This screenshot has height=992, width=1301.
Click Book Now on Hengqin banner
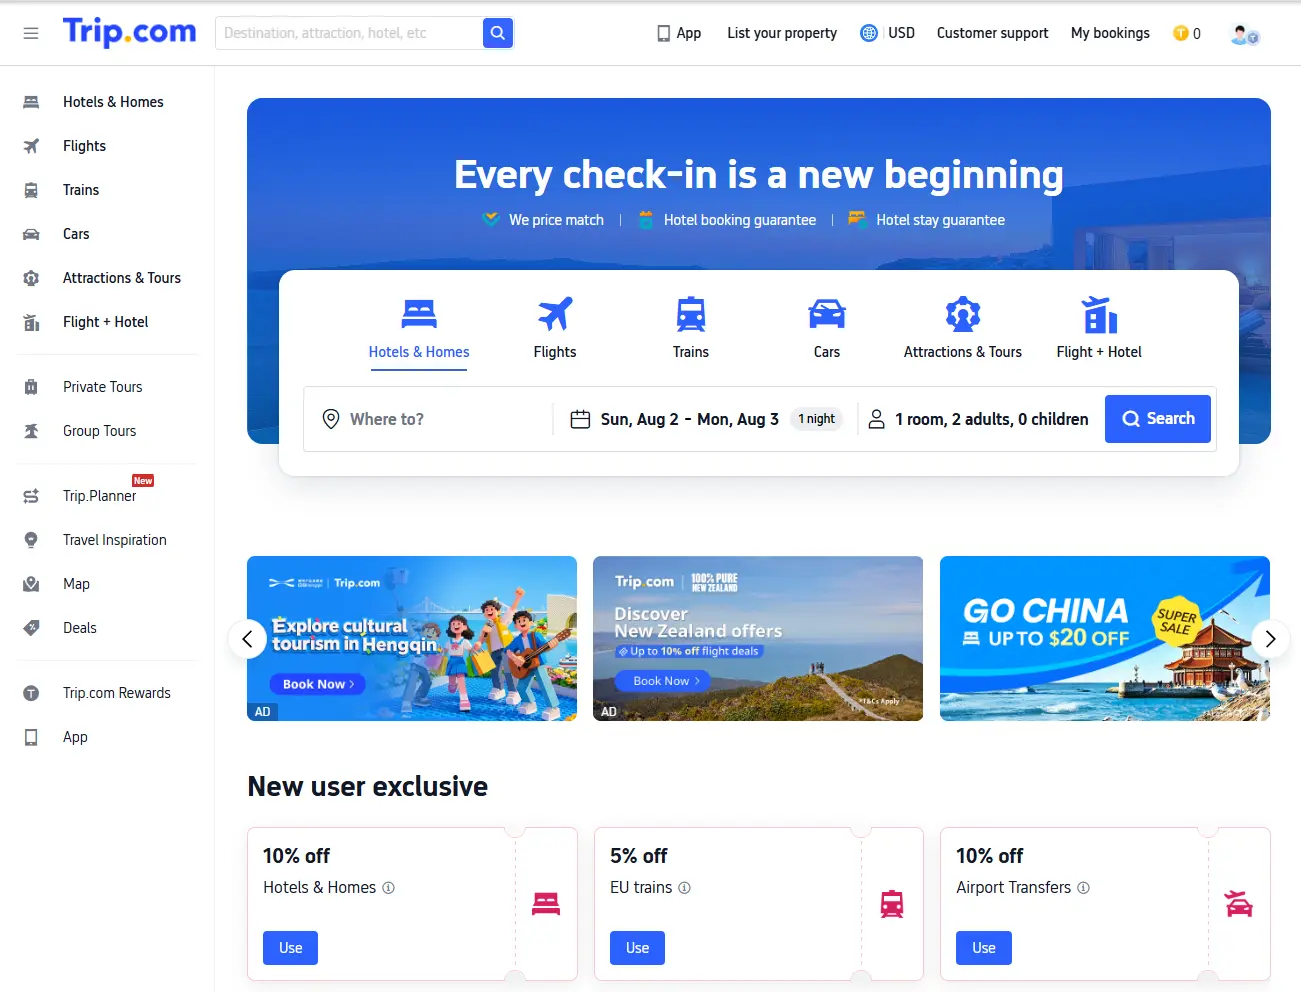coord(318,684)
